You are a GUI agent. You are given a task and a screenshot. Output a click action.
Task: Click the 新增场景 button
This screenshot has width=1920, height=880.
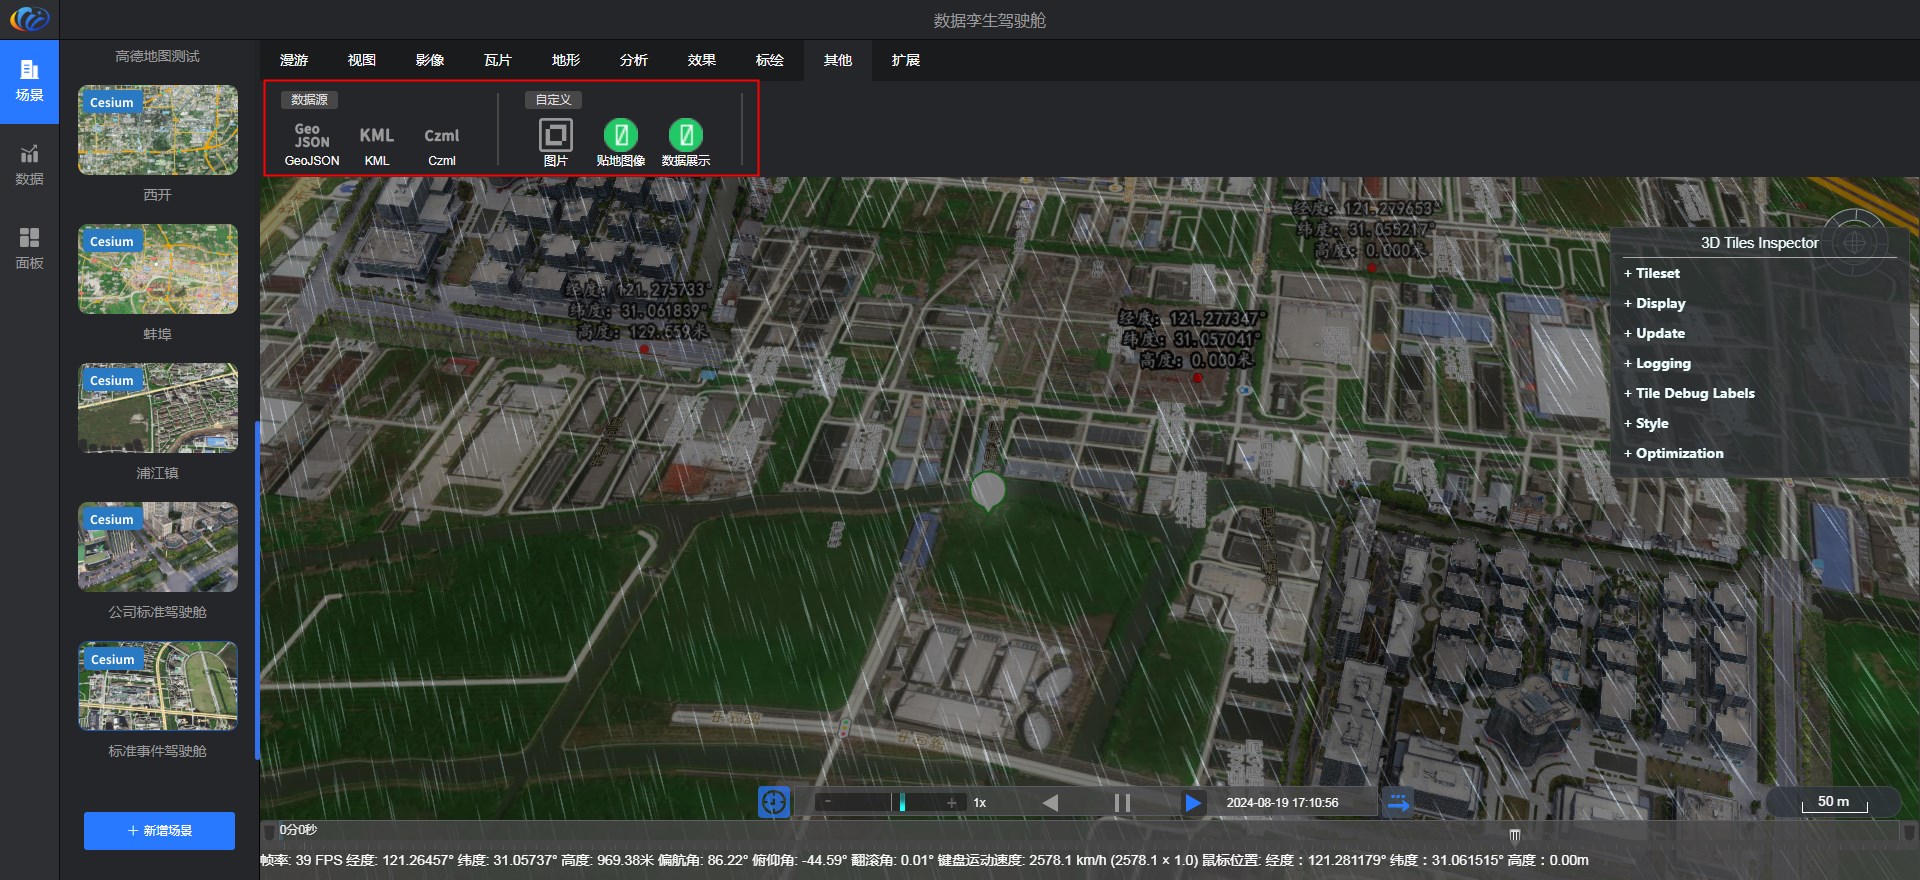(x=159, y=831)
